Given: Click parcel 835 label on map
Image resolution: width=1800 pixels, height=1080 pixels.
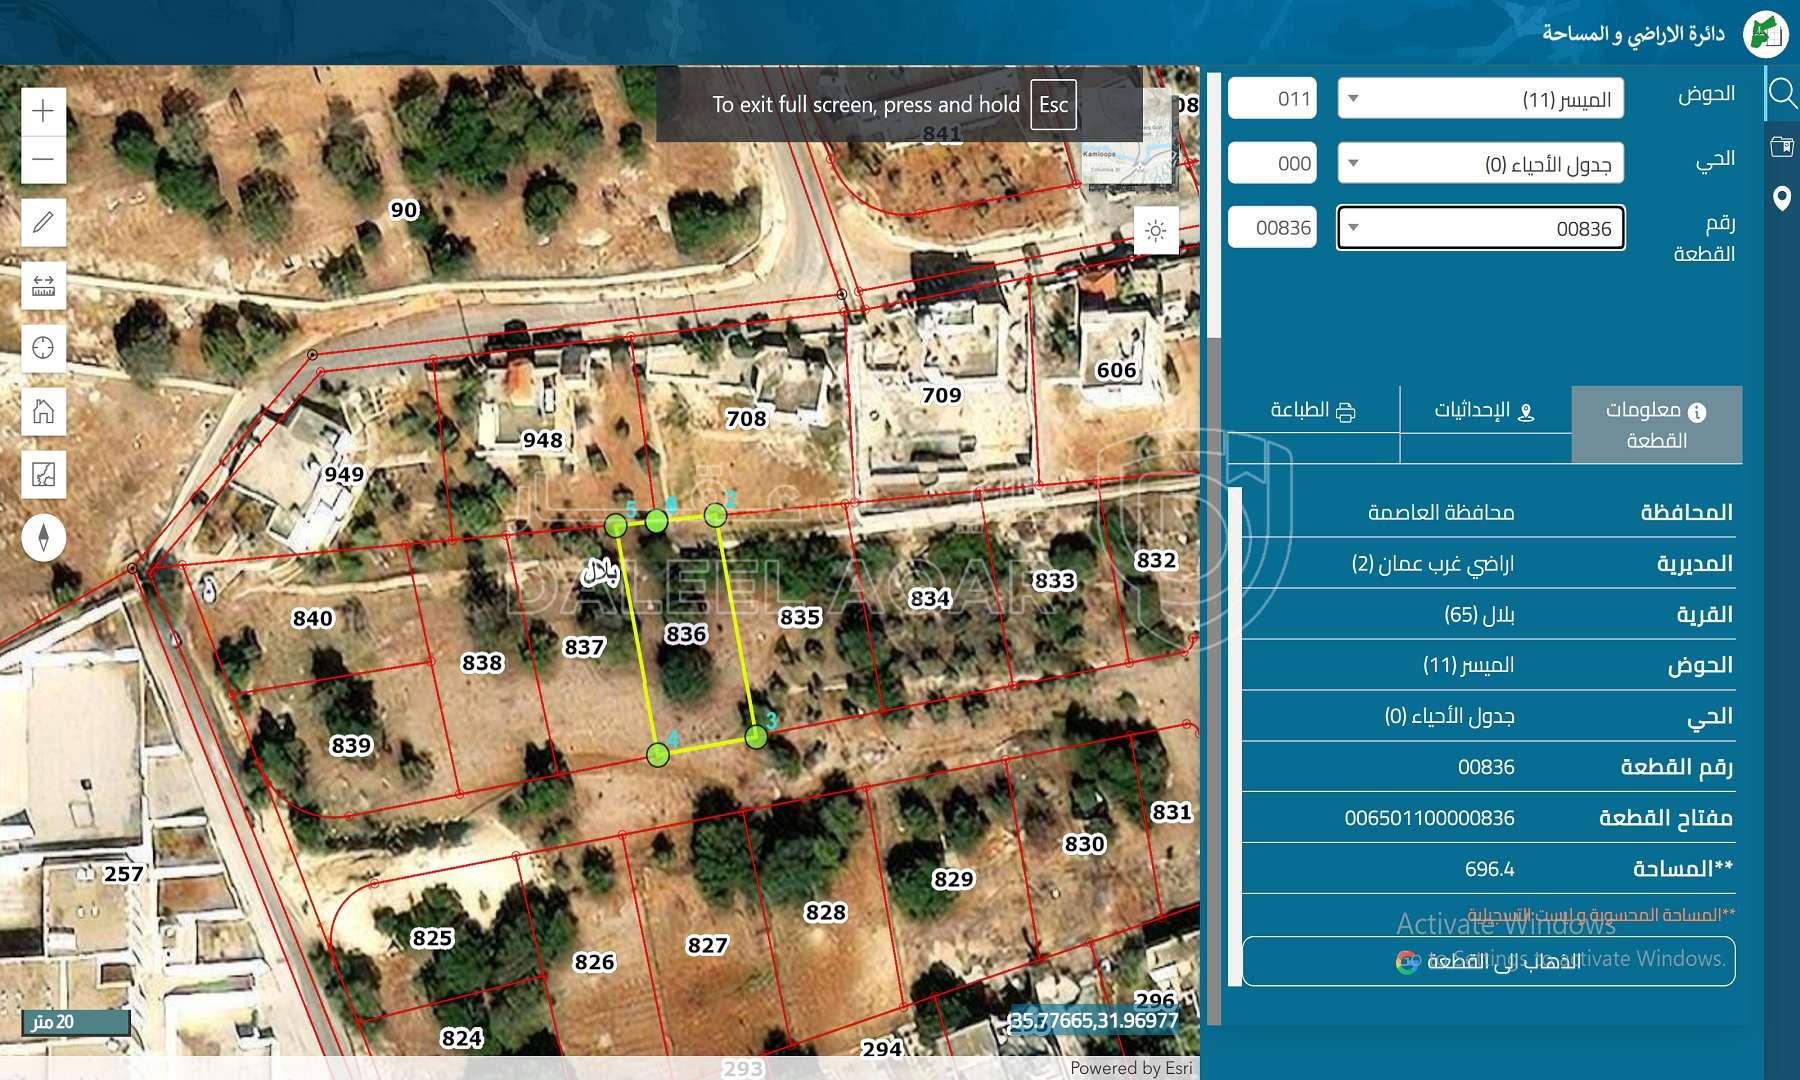Looking at the screenshot, I should (800, 617).
